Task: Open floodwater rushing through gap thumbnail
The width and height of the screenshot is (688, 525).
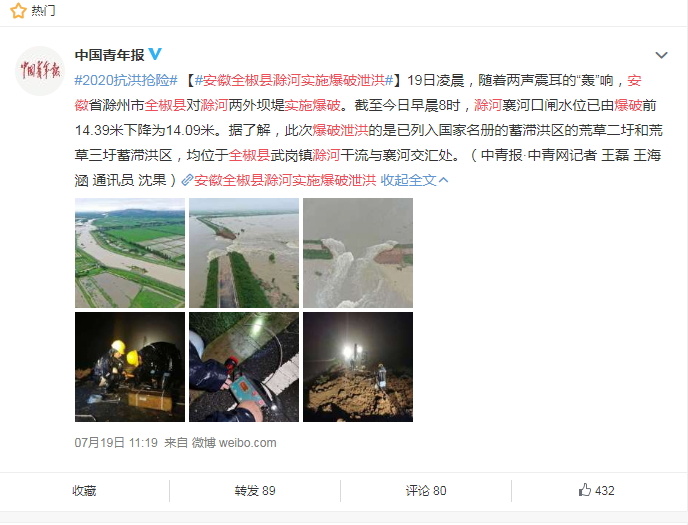Action: tap(358, 253)
